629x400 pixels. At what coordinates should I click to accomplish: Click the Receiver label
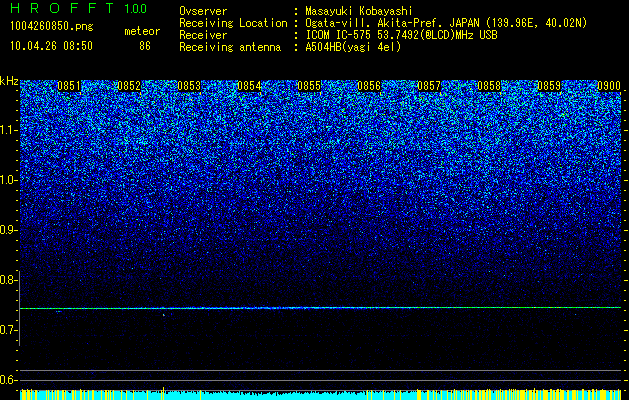[x=203, y=35]
